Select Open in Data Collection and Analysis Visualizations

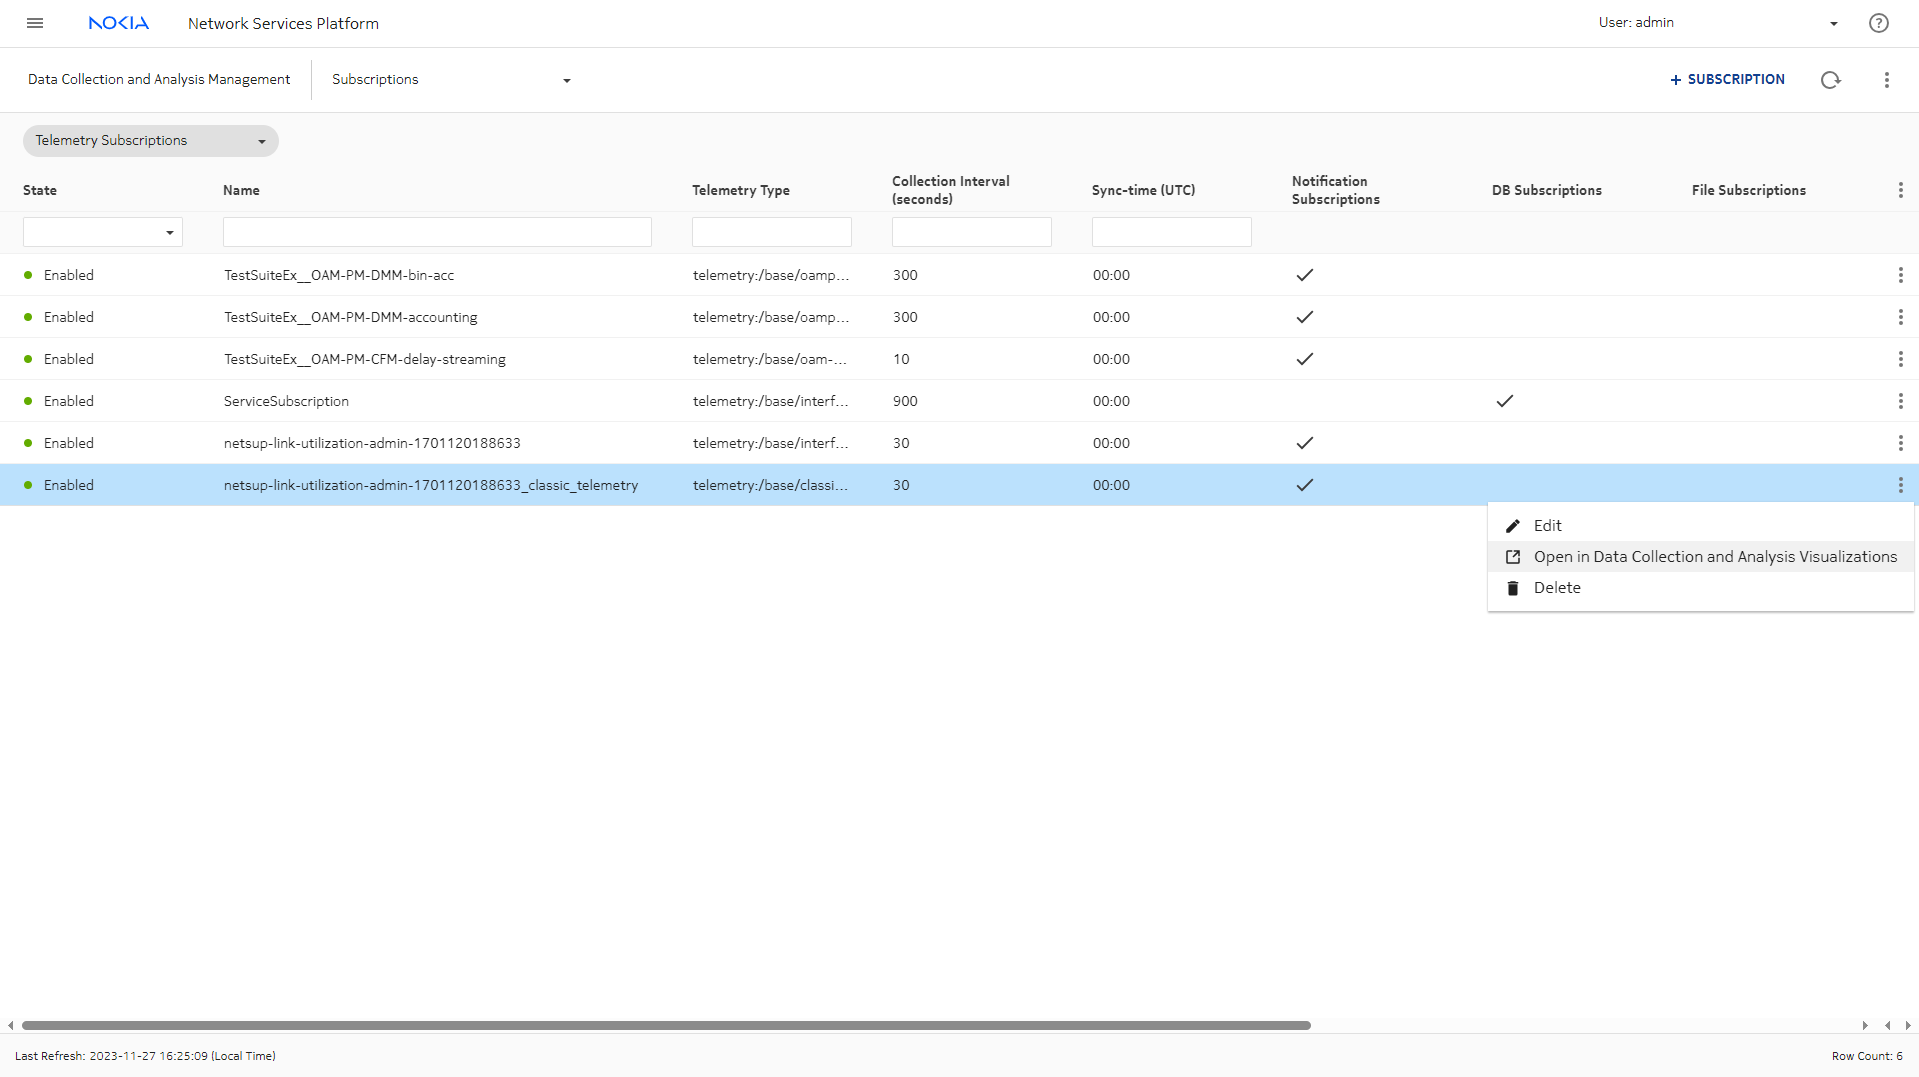pyautogui.click(x=1714, y=557)
